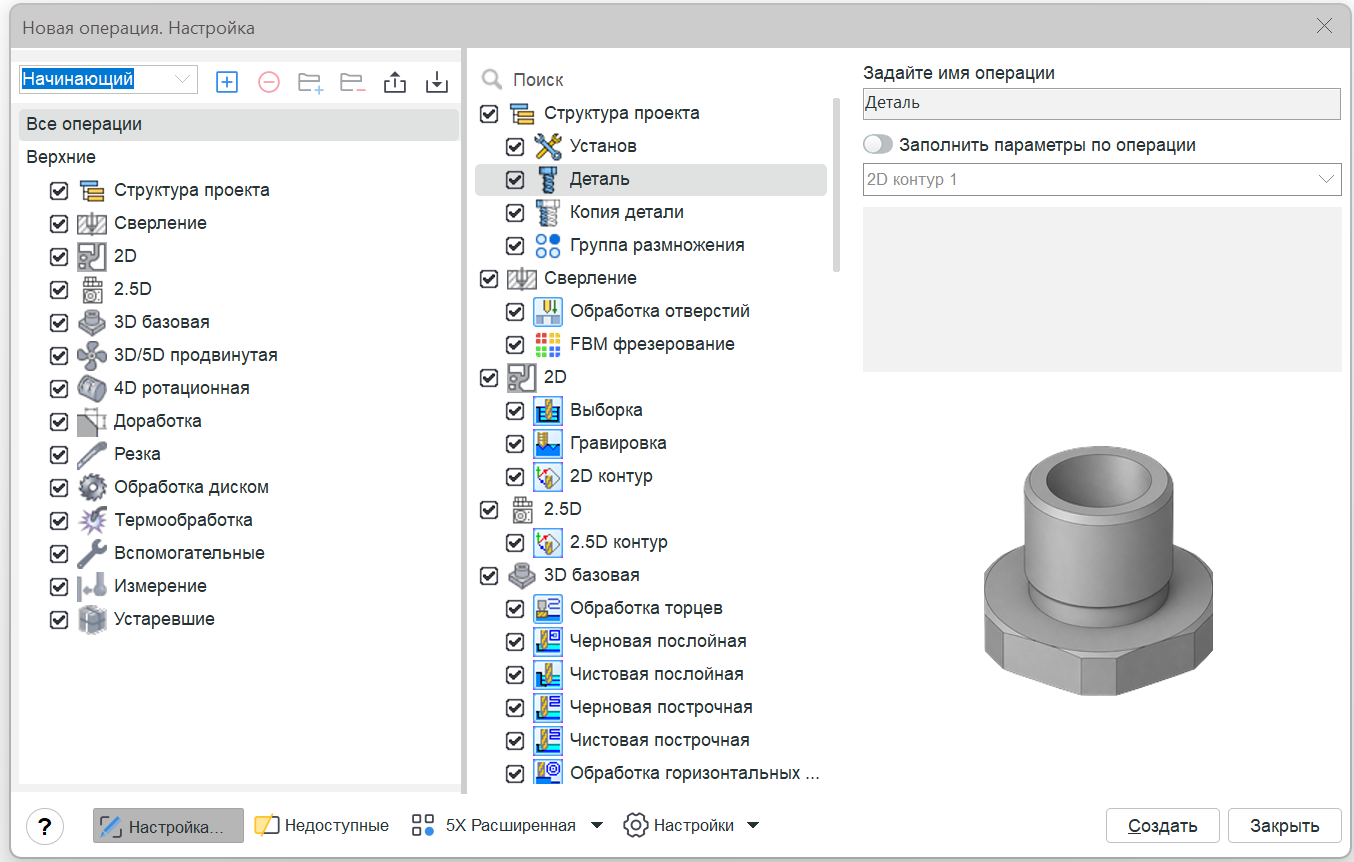
Task: Click the help question mark button
Action: tap(45, 826)
